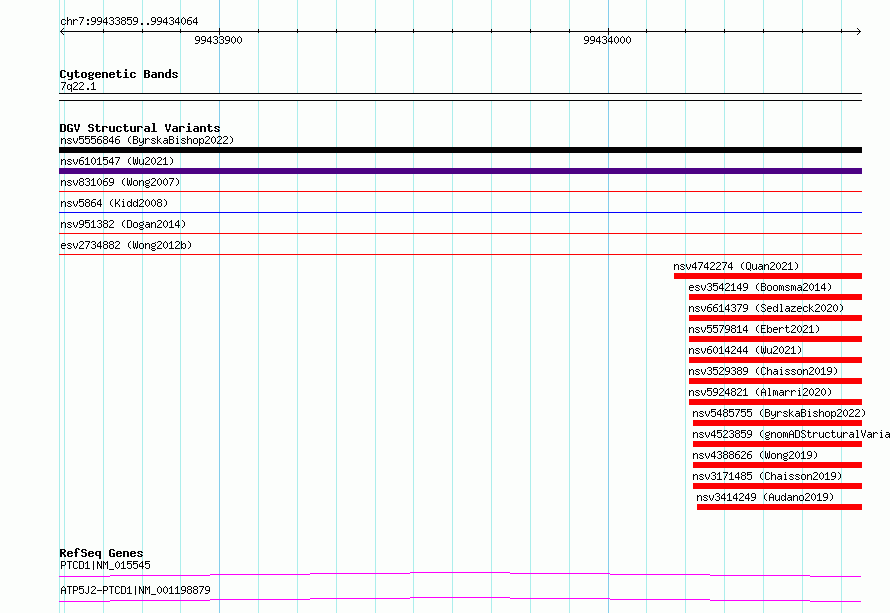Click the Cytogenetic Bands track title
This screenshot has height=613, width=890.
coord(119,74)
